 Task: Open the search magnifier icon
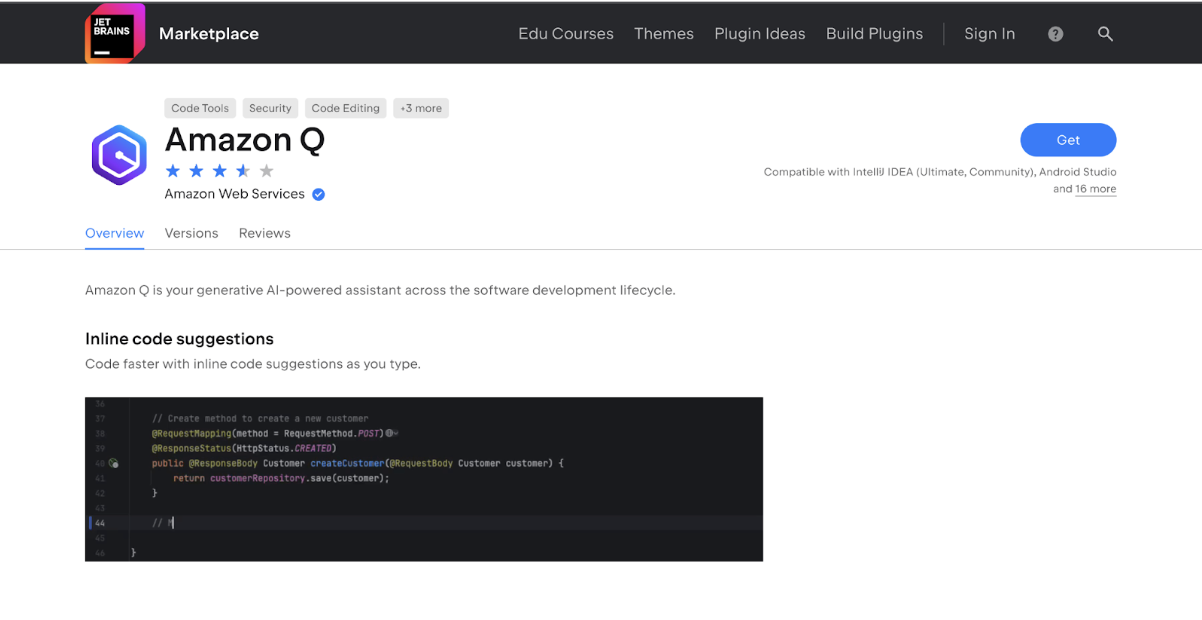(x=1105, y=33)
